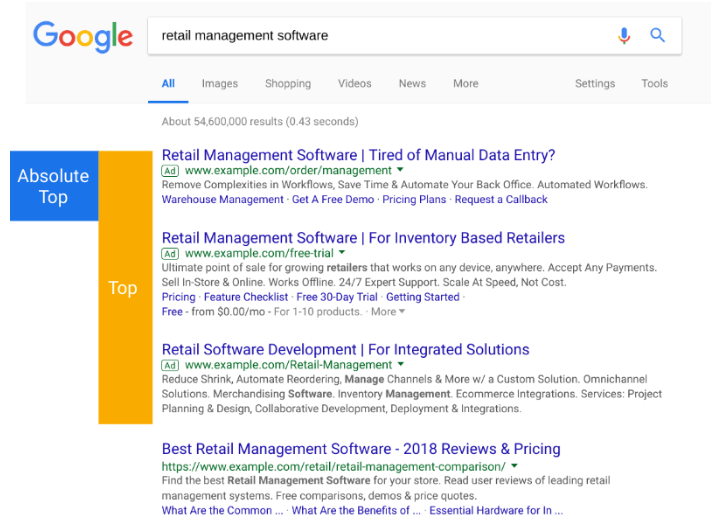Click the blue magnifier search icon

tap(658, 35)
